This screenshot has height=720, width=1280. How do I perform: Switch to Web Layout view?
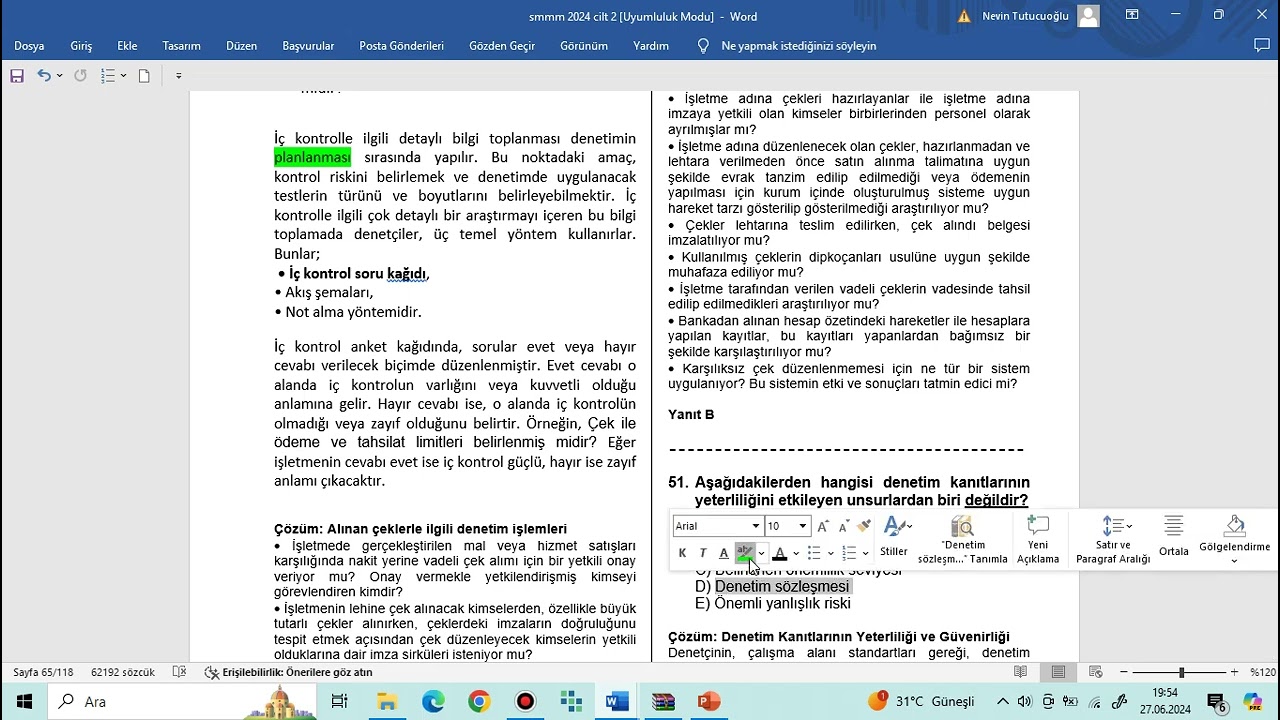[x=1096, y=672]
